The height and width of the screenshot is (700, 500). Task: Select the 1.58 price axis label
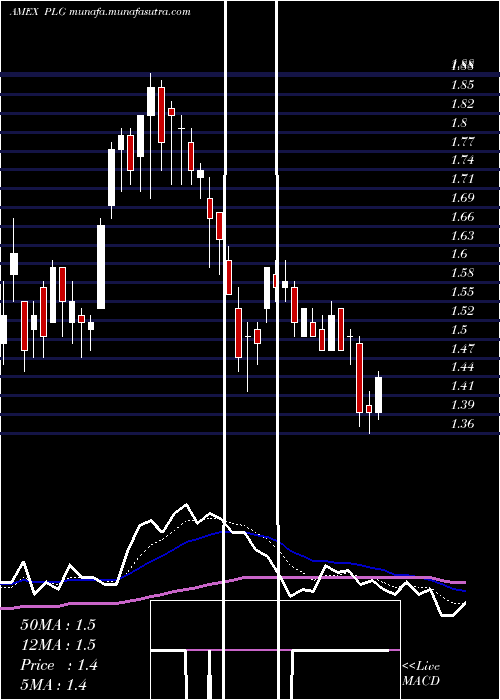pyautogui.click(x=462, y=273)
